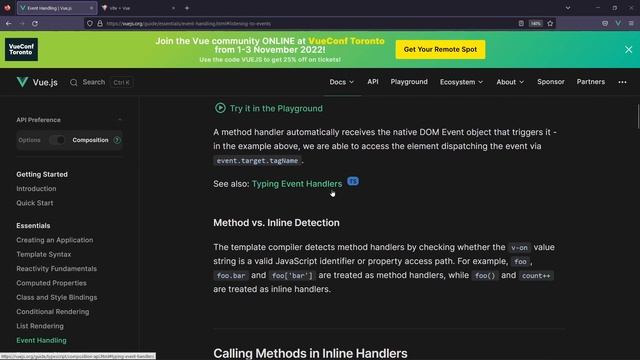Open Event Handling sidebar item

[x=41, y=340]
